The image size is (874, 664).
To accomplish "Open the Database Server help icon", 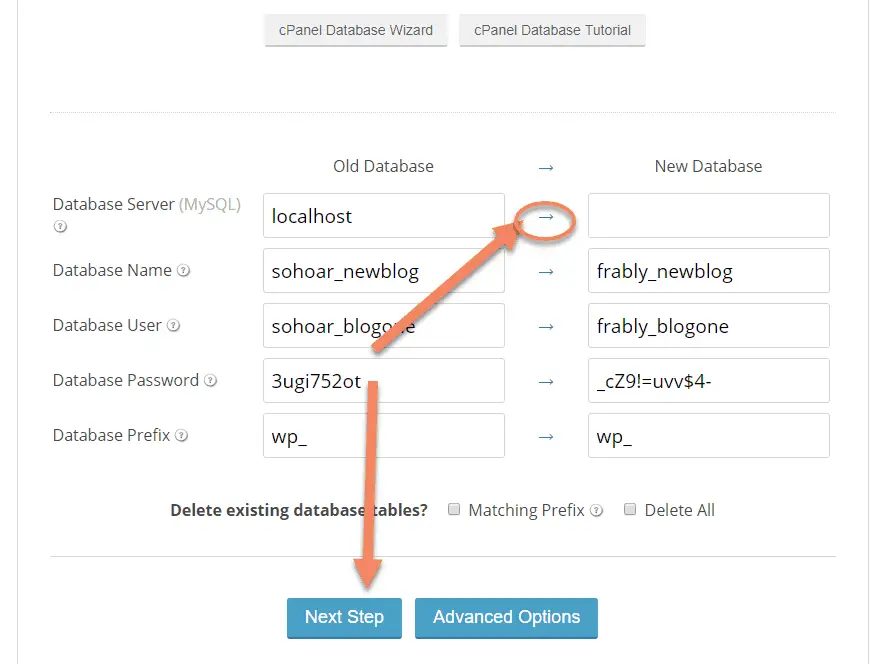I will click(x=59, y=227).
